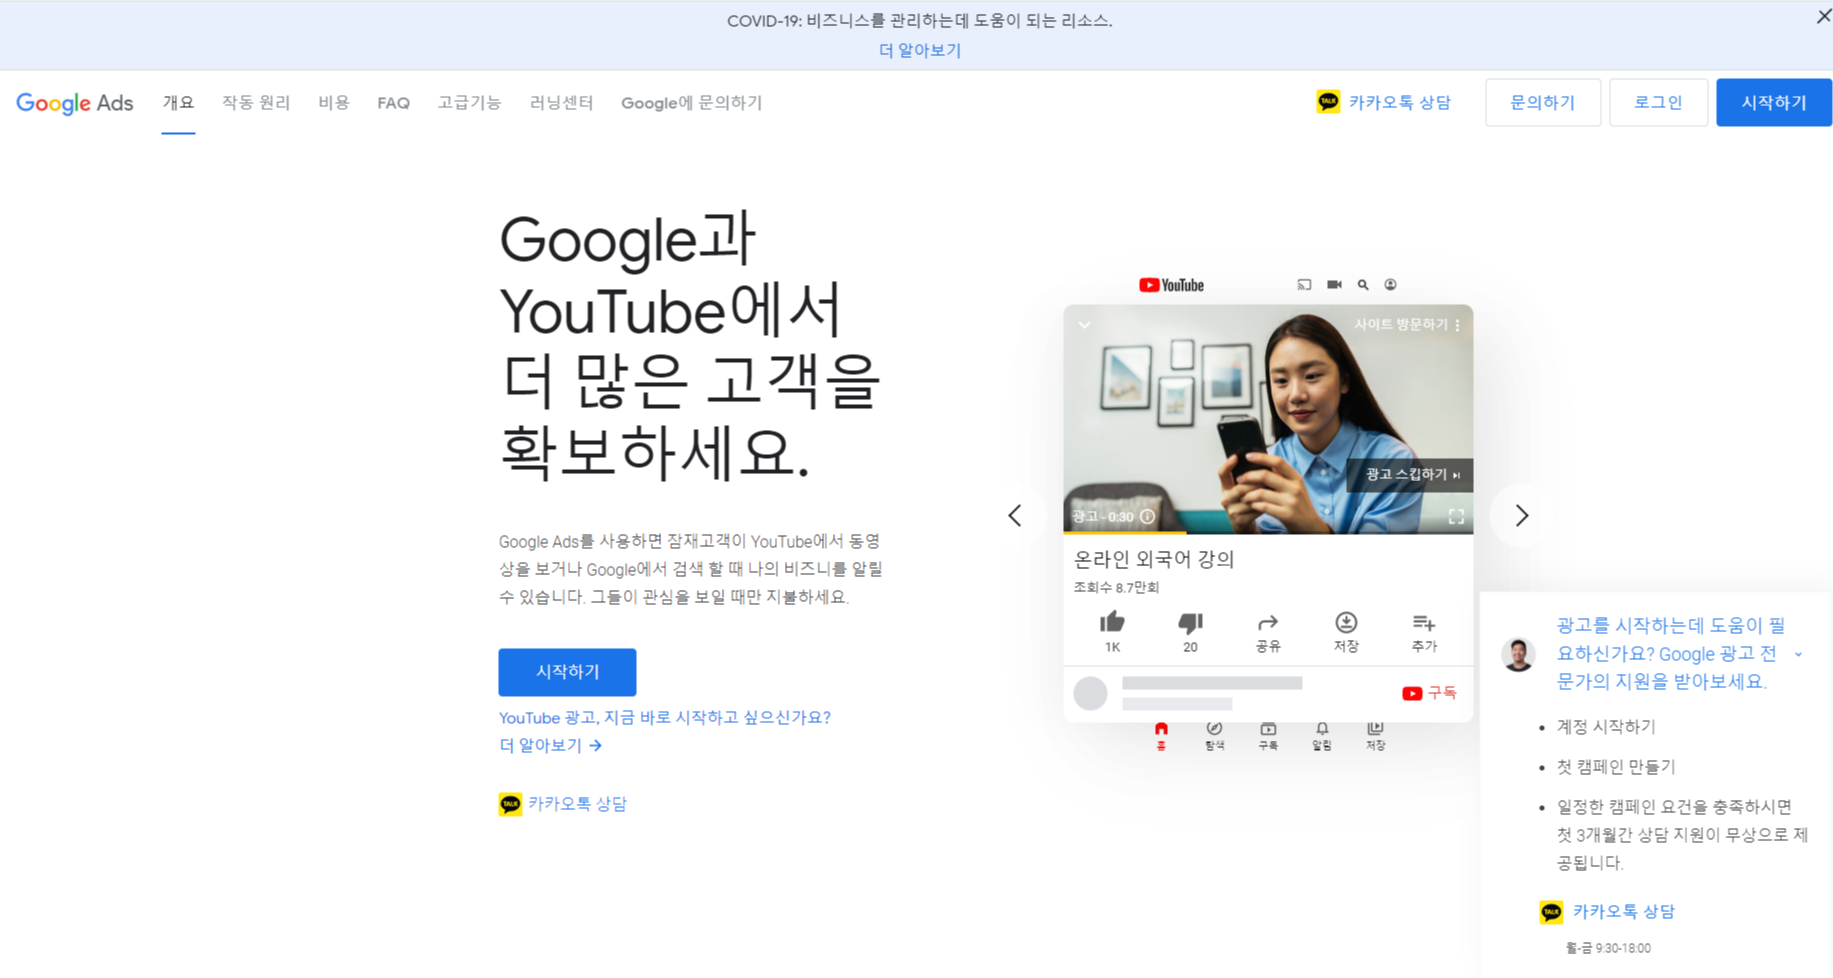
Task: Click the cast icon in YouTube mockup
Action: tap(1304, 285)
